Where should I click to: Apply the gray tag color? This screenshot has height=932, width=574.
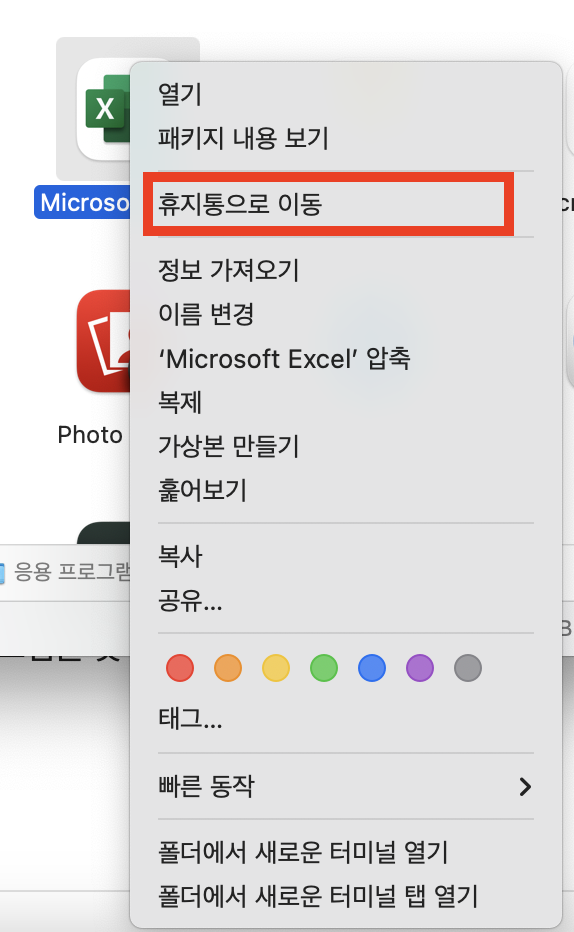pyautogui.click(x=468, y=668)
